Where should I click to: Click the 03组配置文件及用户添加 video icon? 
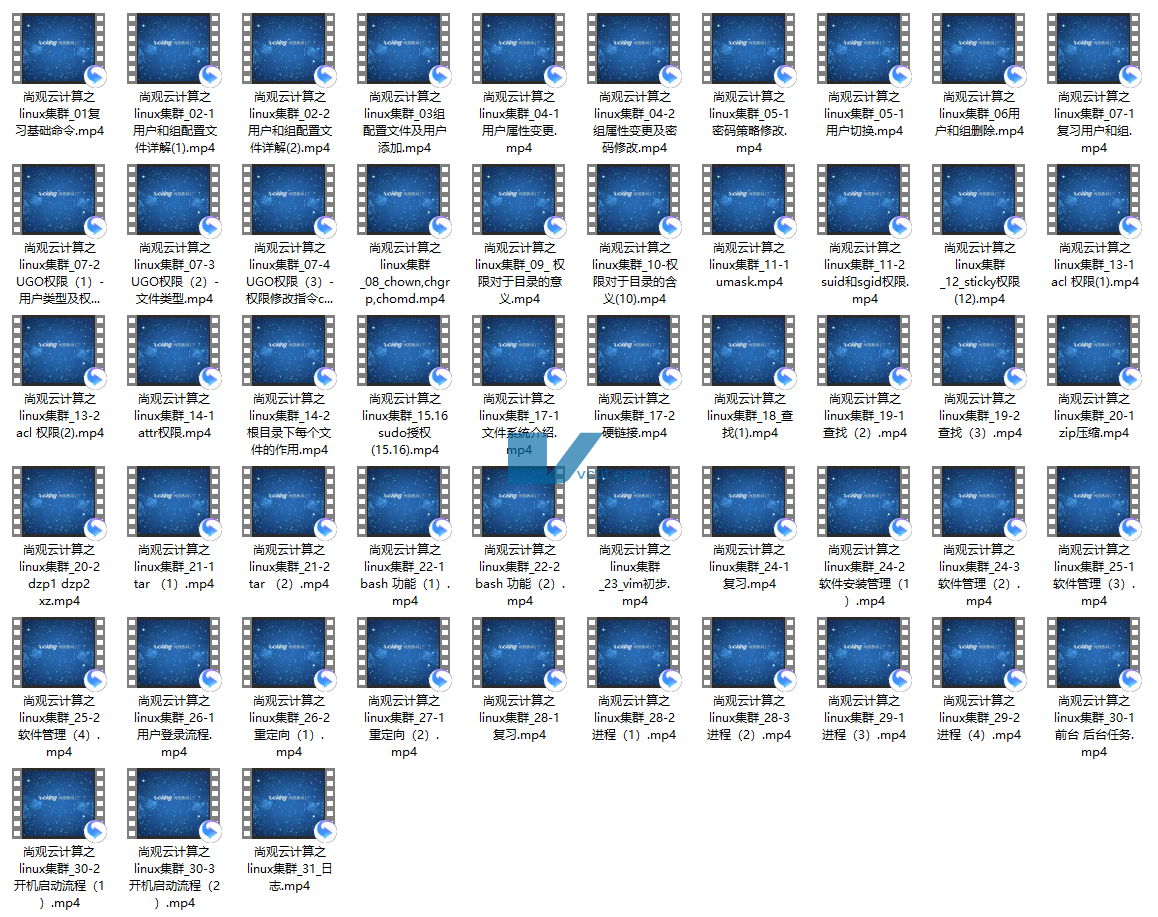tap(404, 48)
